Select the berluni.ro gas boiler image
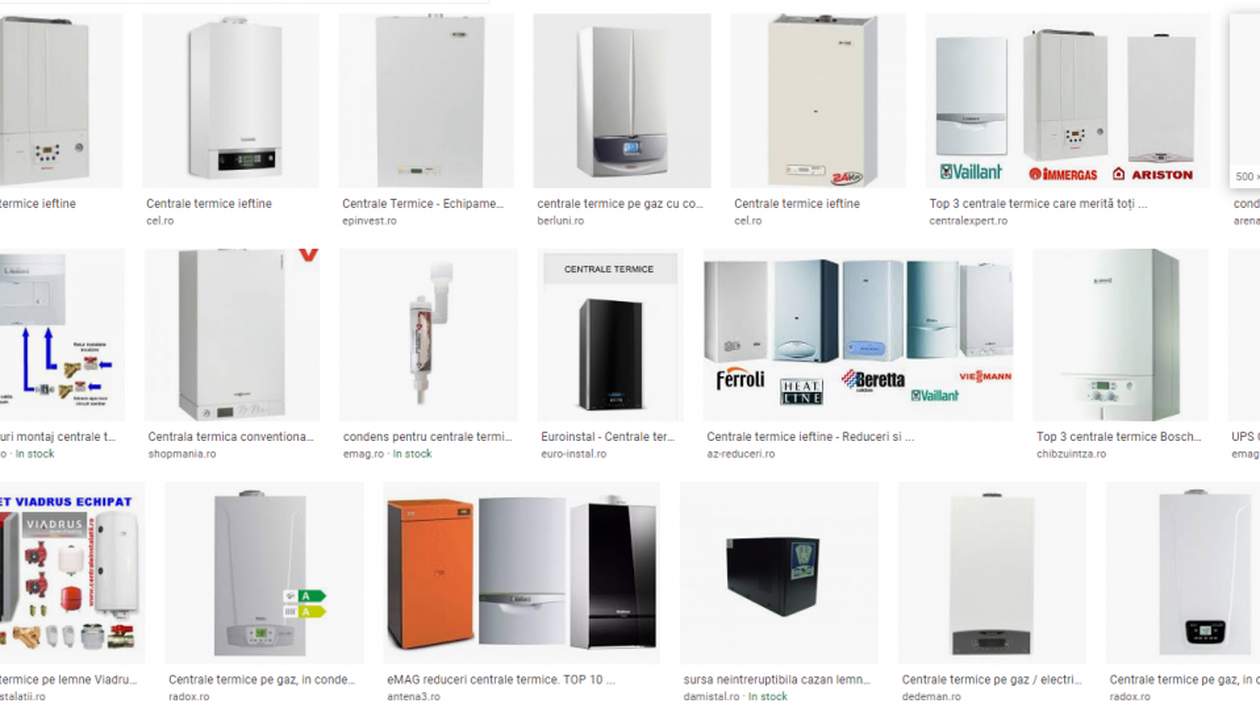This screenshot has width=1260, height=712. click(x=622, y=101)
